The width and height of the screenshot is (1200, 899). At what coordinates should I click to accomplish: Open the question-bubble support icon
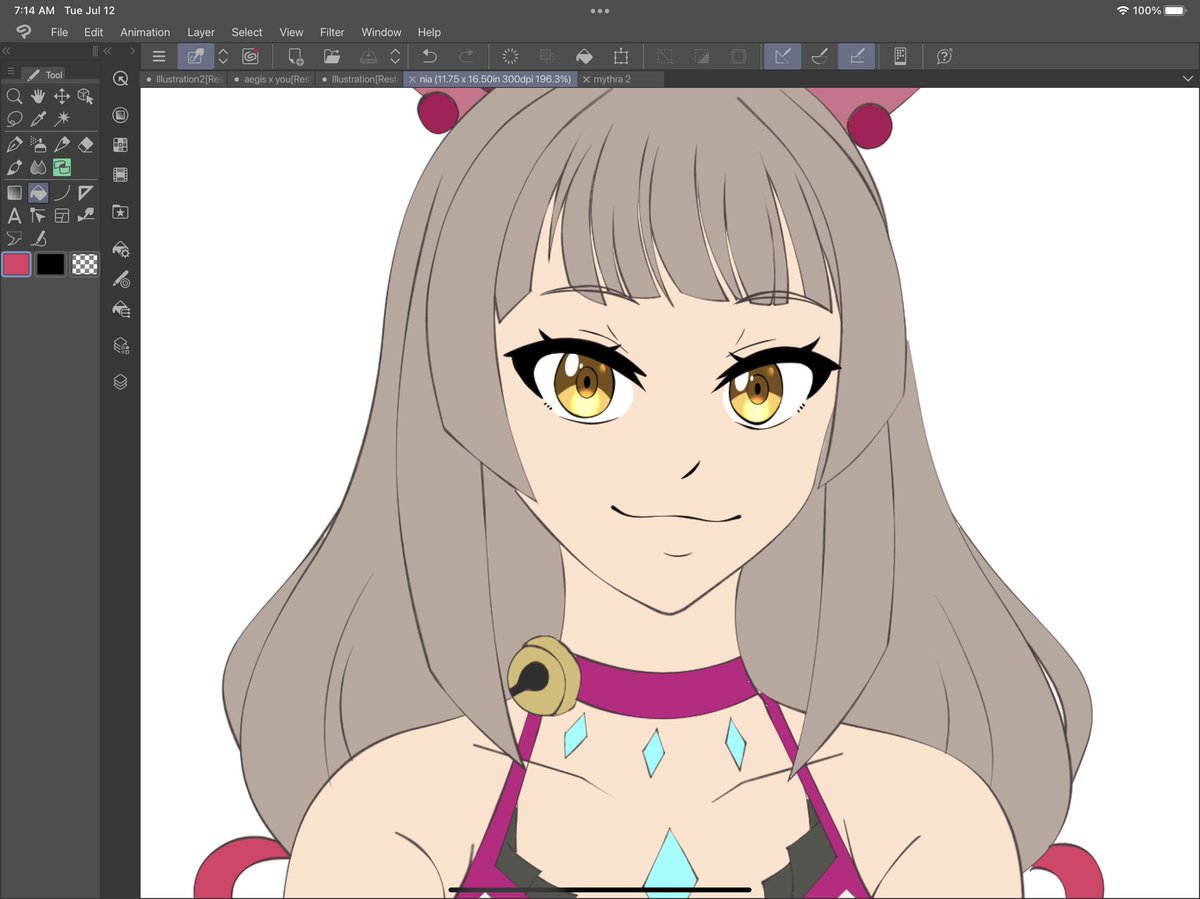click(x=944, y=57)
